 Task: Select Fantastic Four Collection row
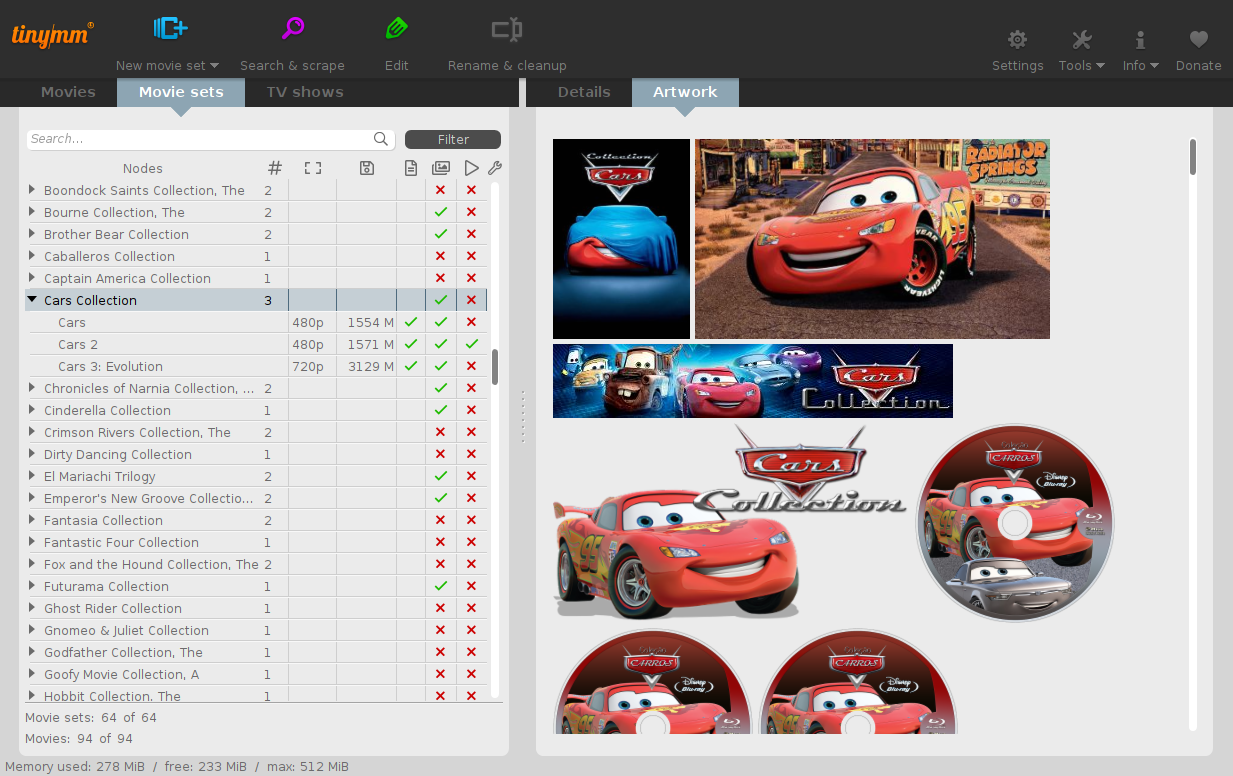click(x=256, y=542)
